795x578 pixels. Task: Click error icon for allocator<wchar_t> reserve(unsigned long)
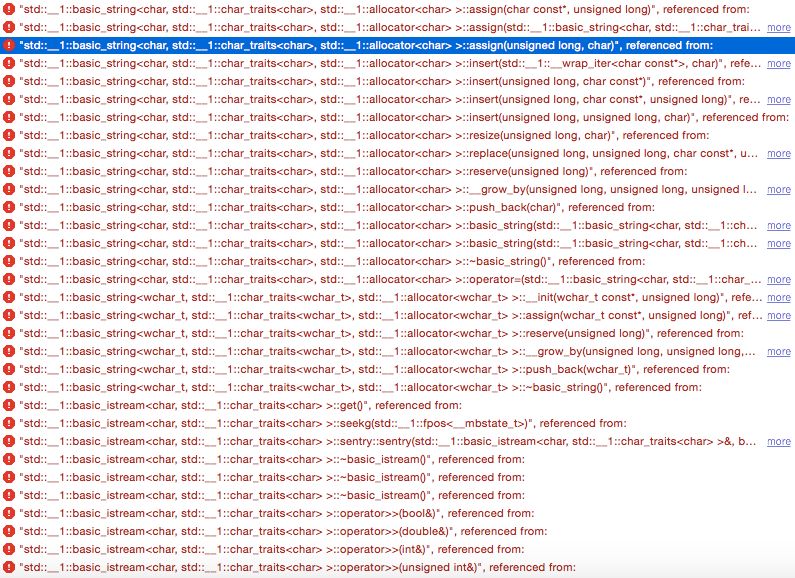point(9,333)
